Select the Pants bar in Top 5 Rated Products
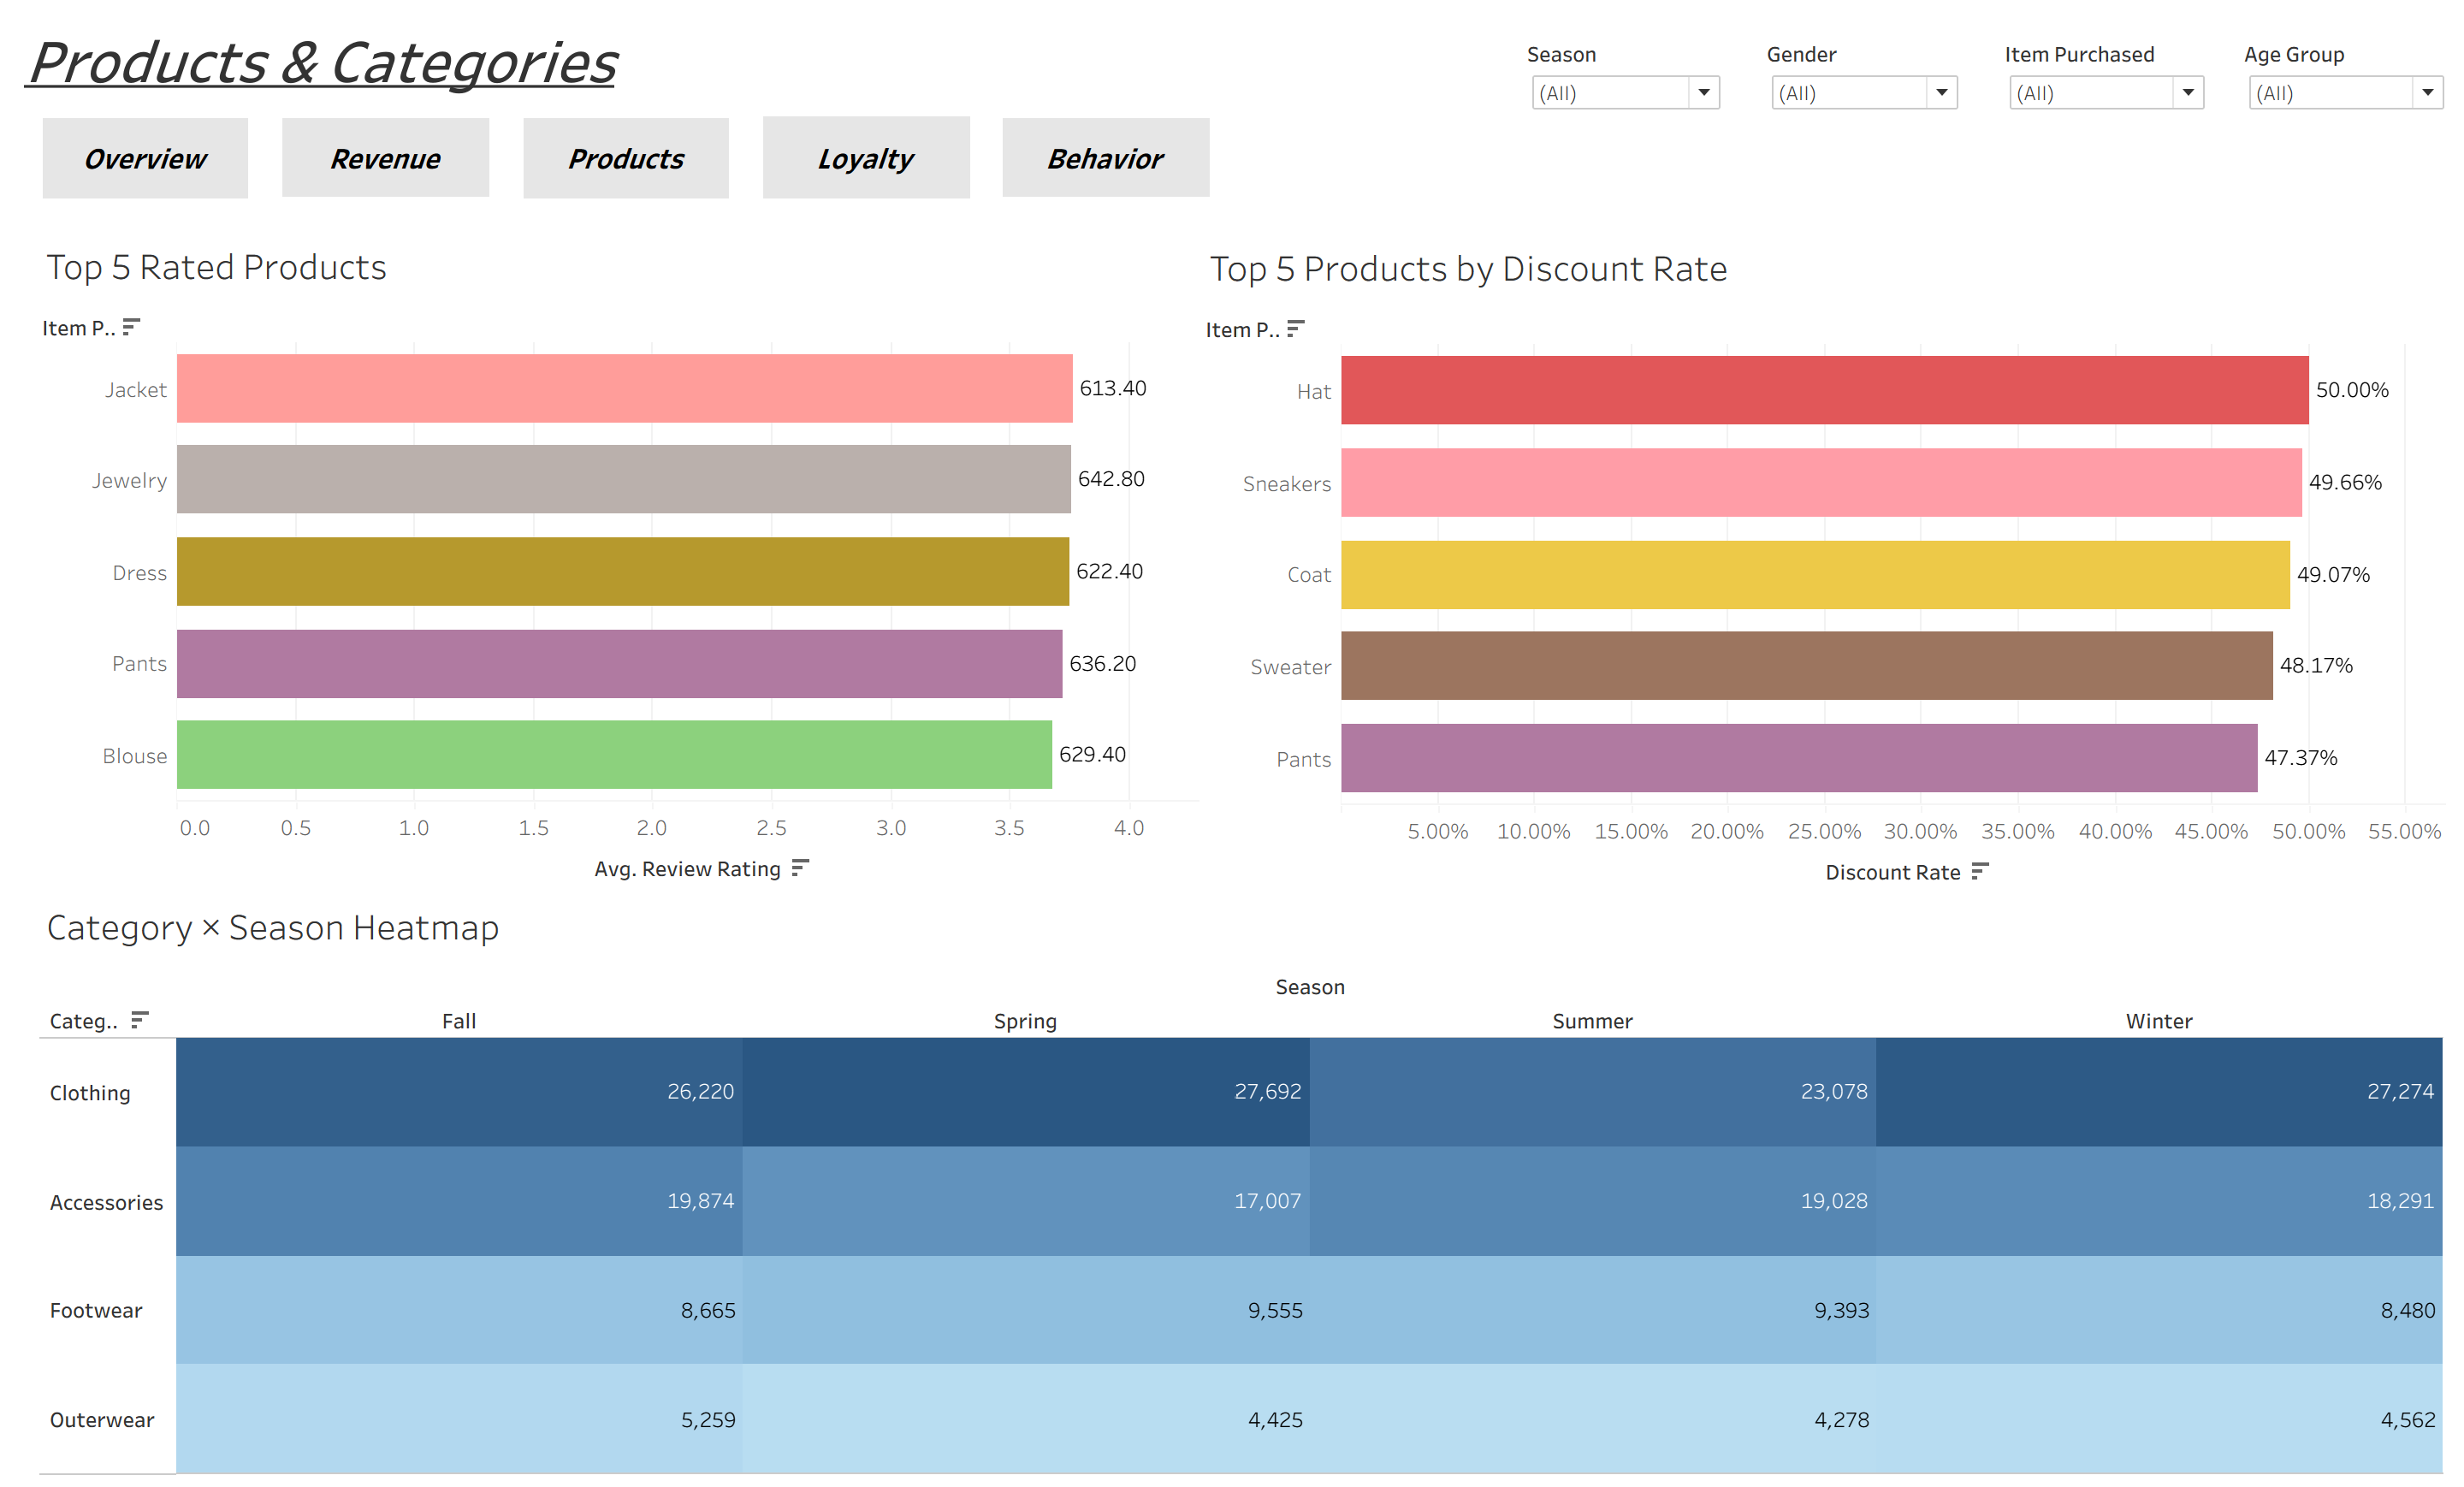2464x1487 pixels. tap(619, 663)
